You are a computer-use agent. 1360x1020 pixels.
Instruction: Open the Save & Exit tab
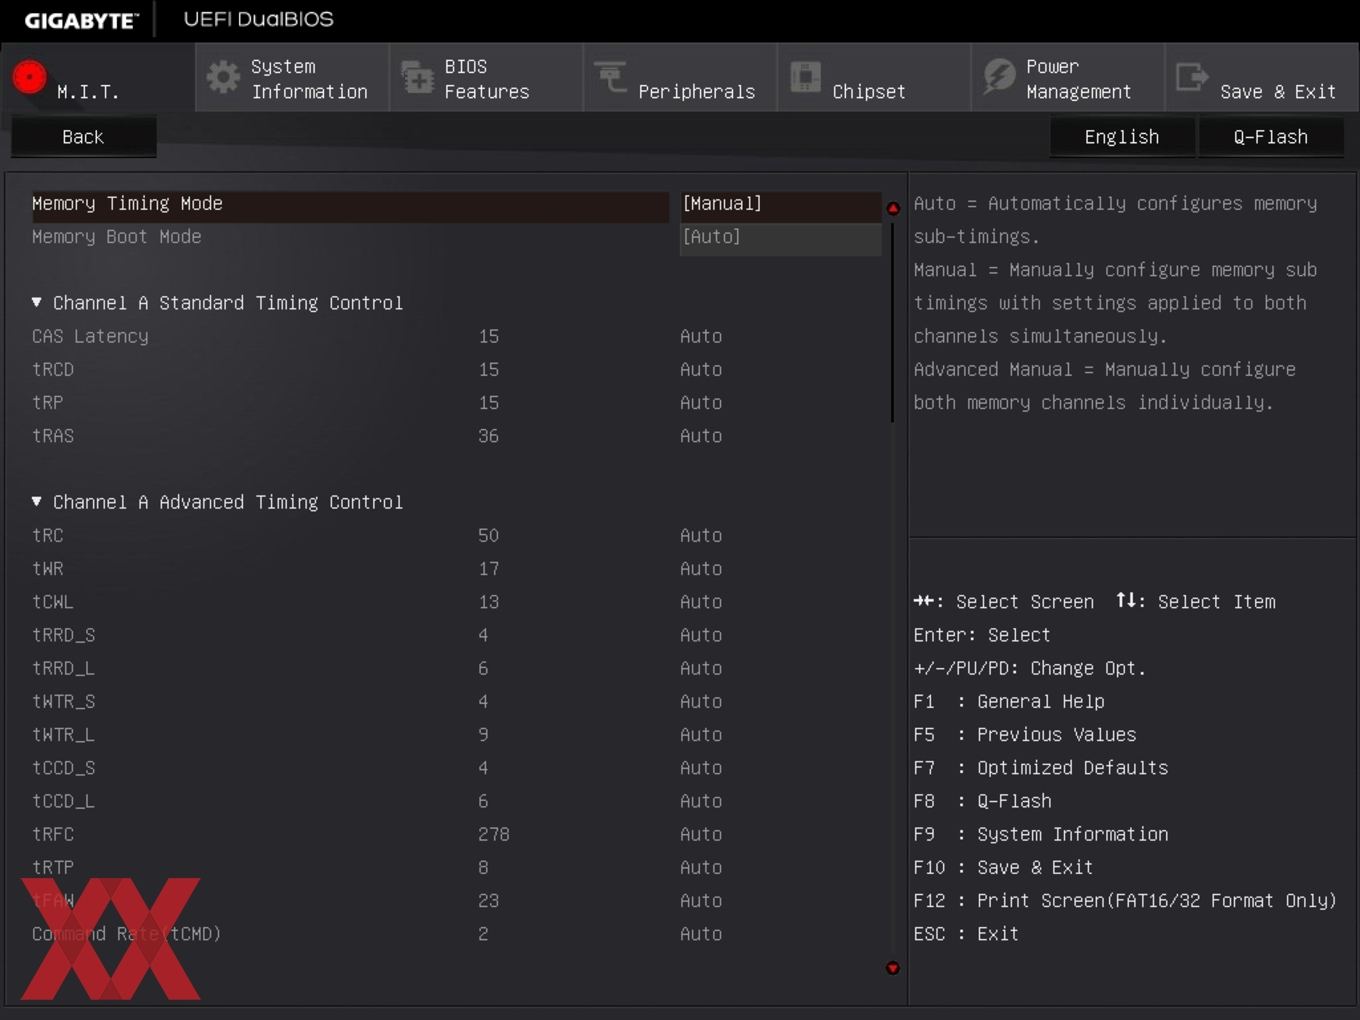coord(1262,77)
